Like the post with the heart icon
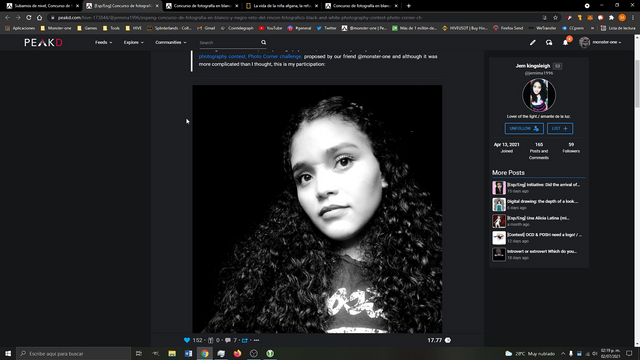 coord(187,340)
